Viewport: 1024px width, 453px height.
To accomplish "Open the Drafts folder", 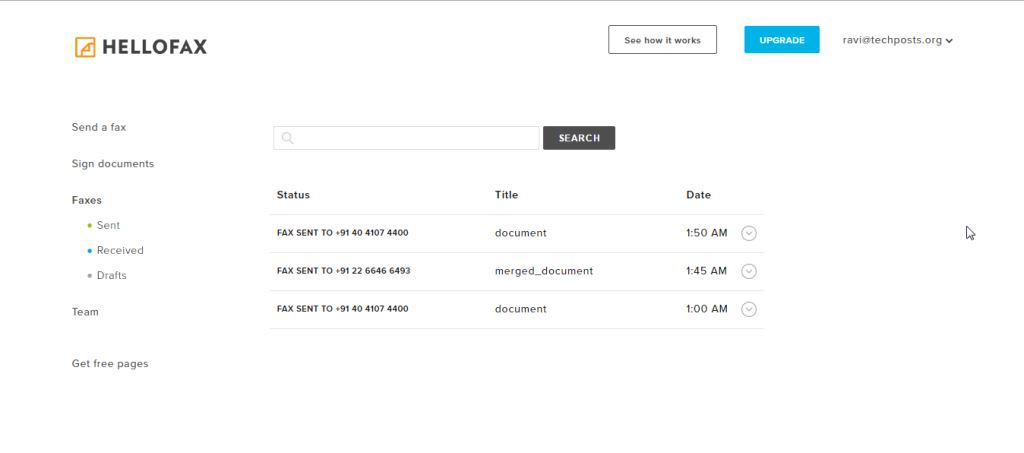I will click(x=112, y=275).
